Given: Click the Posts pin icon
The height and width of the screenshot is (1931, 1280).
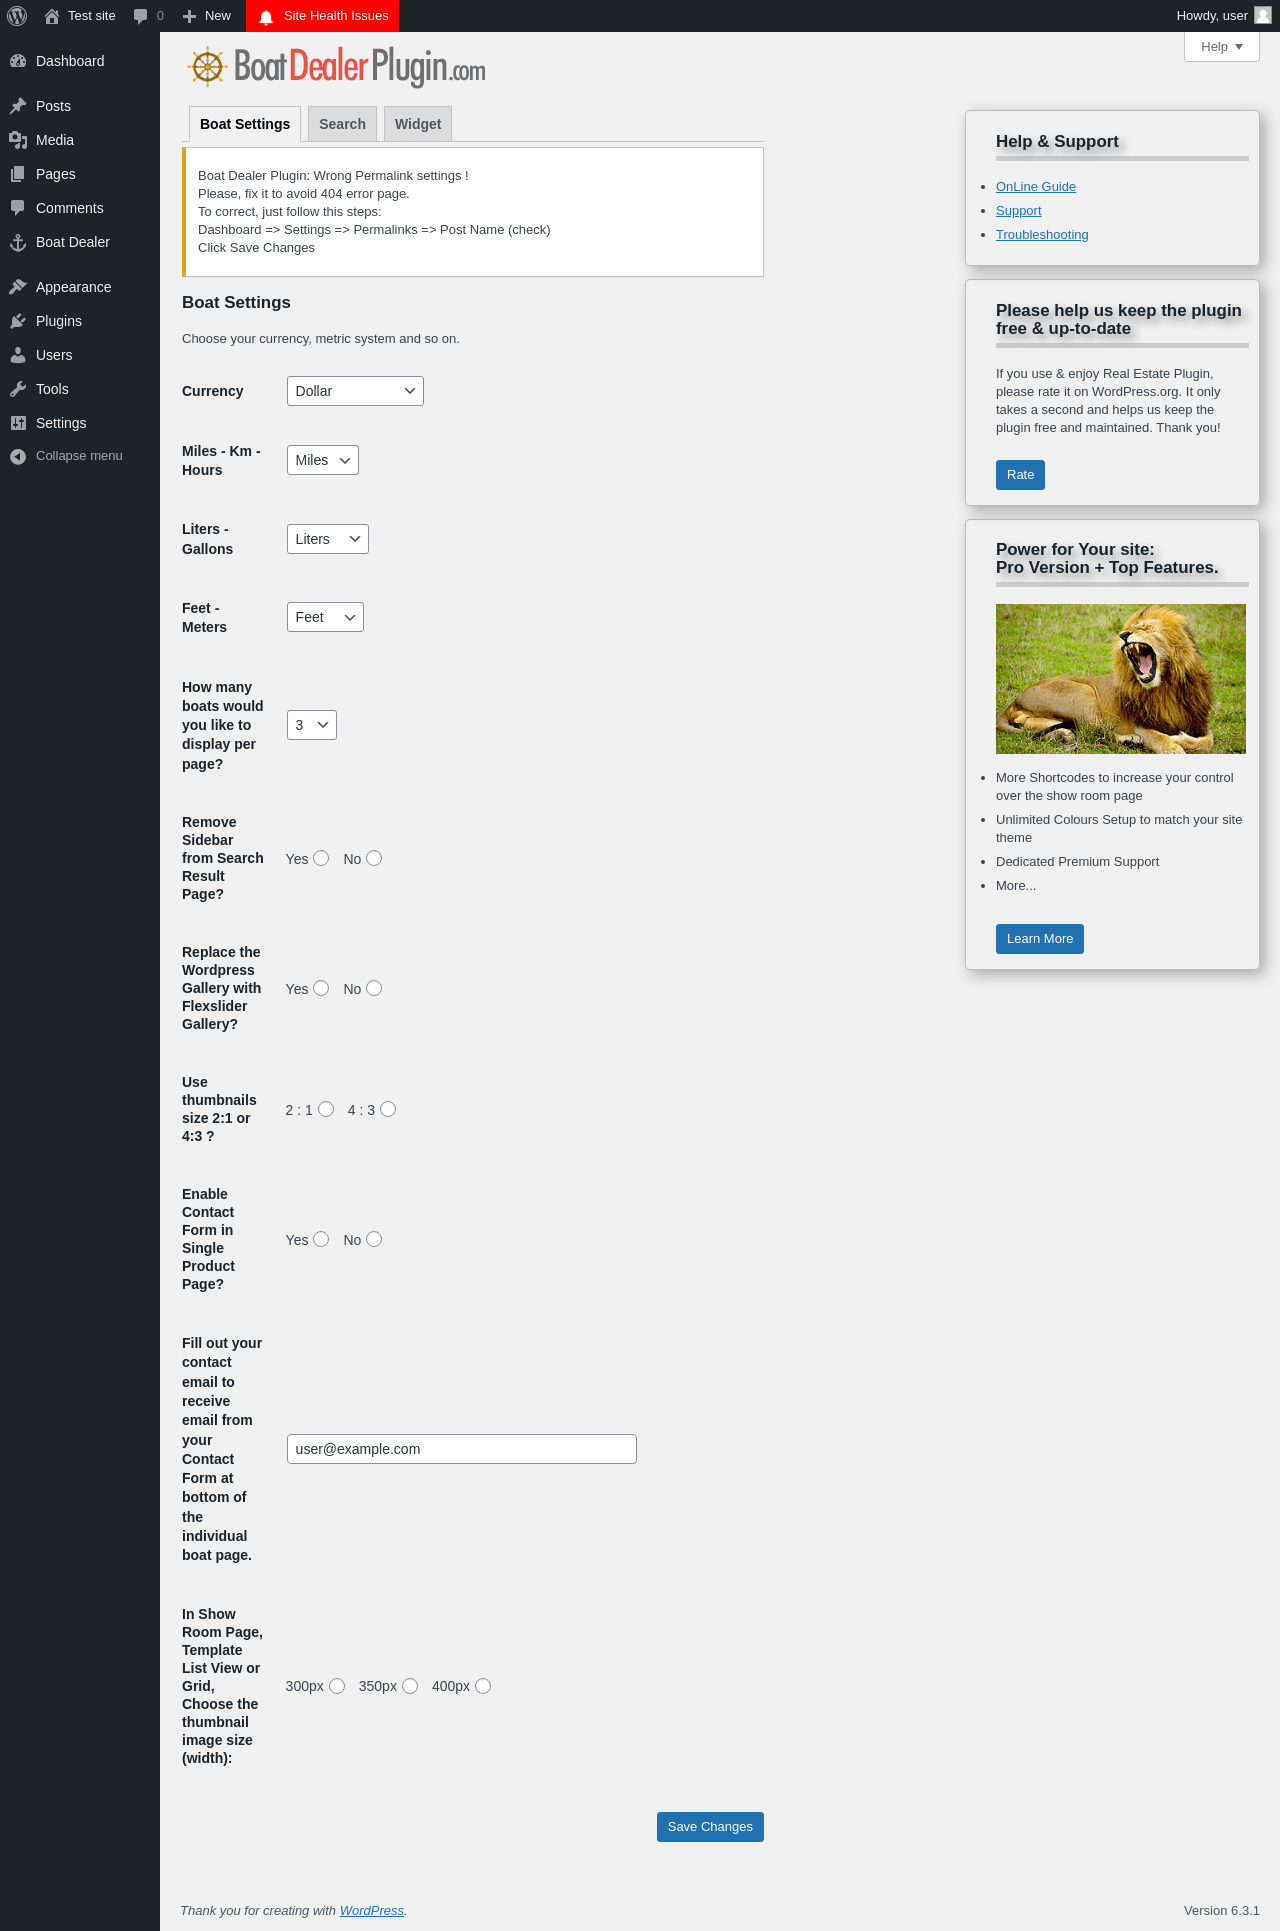Looking at the screenshot, I should (x=18, y=106).
